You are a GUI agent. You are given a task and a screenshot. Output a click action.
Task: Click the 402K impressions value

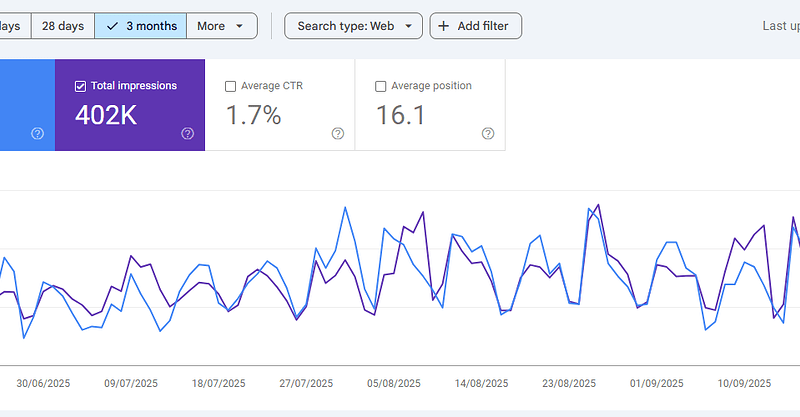105,115
